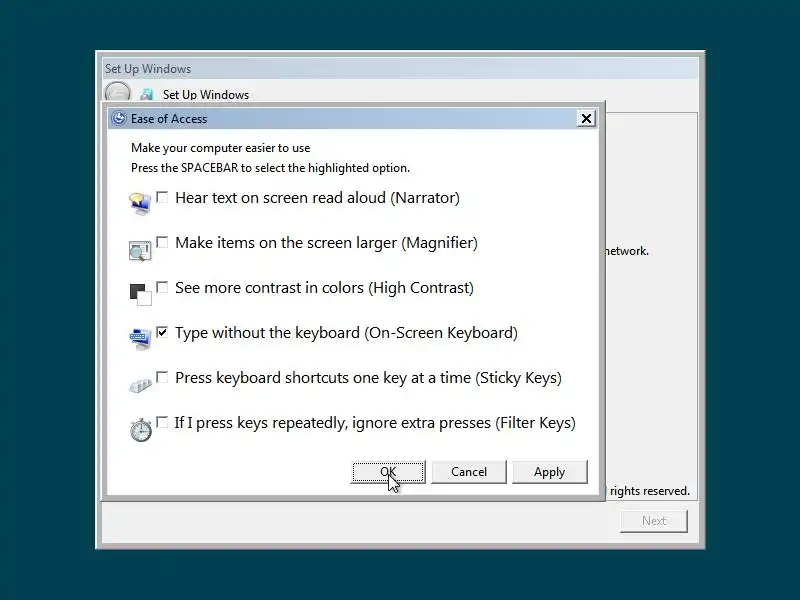Click the back arrow in Set Up Windows
800x600 pixels.
[x=117, y=93]
